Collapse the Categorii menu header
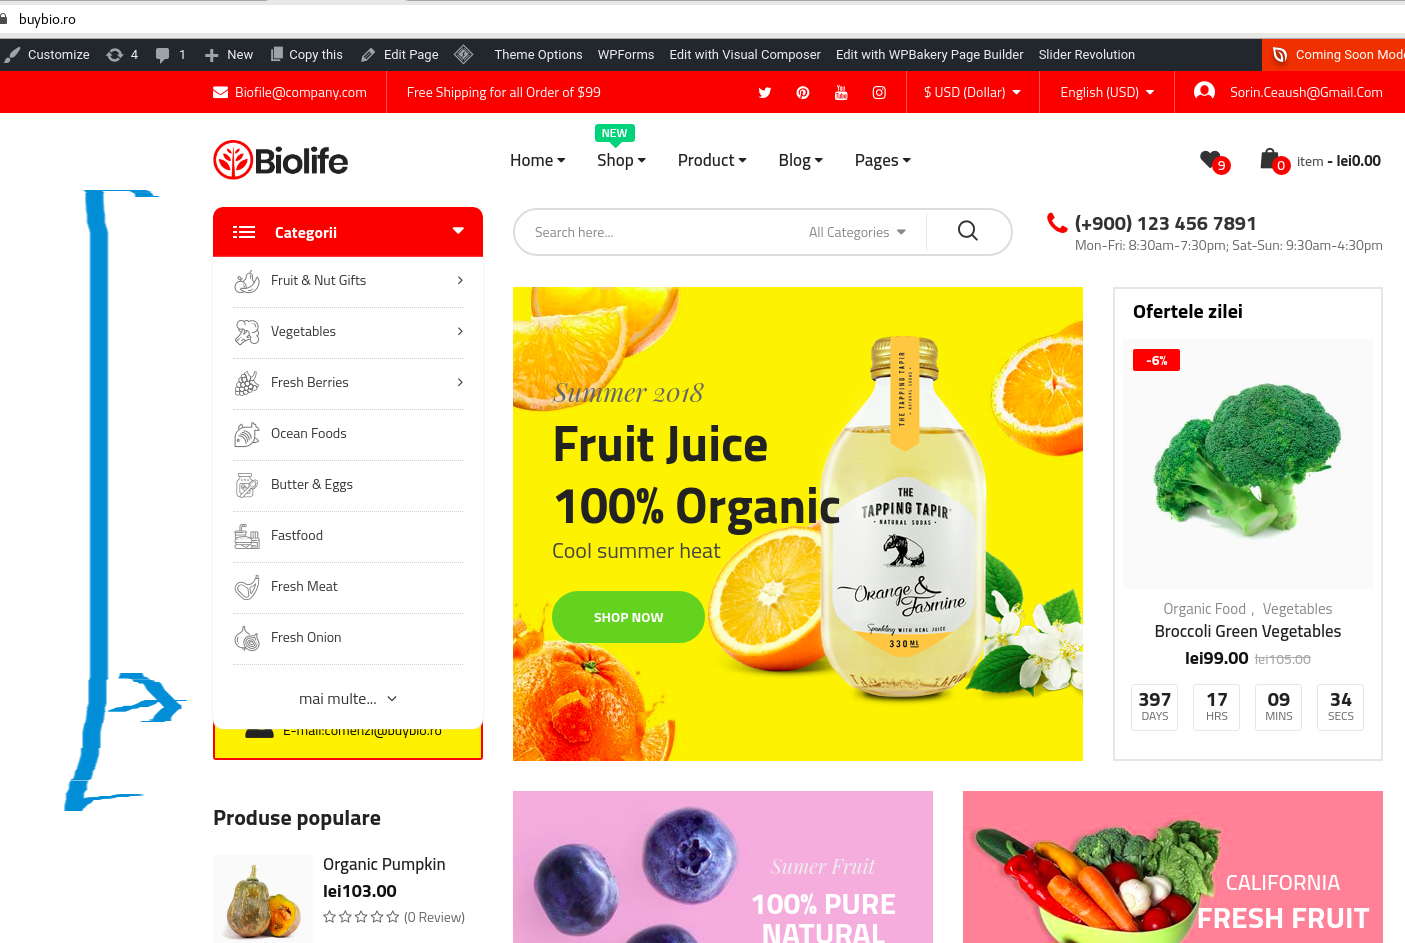This screenshot has width=1405, height=943. click(x=348, y=232)
